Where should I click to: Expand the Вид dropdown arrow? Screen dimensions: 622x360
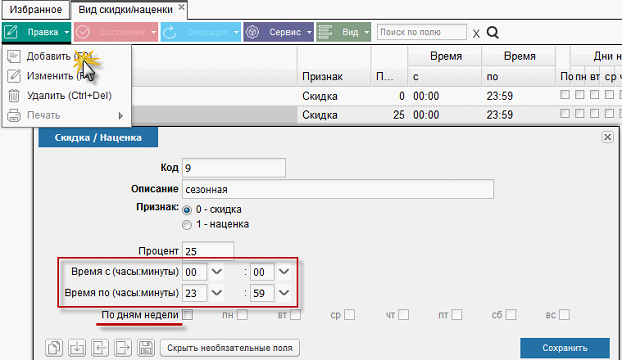pos(367,33)
